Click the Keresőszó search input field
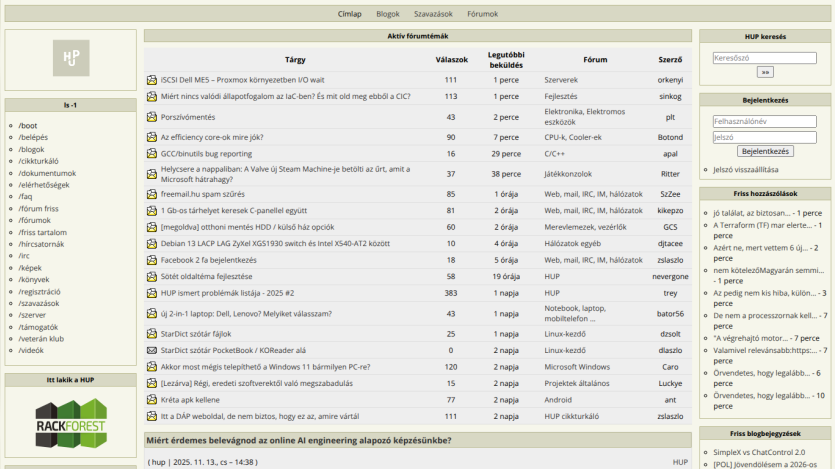 tap(765, 58)
